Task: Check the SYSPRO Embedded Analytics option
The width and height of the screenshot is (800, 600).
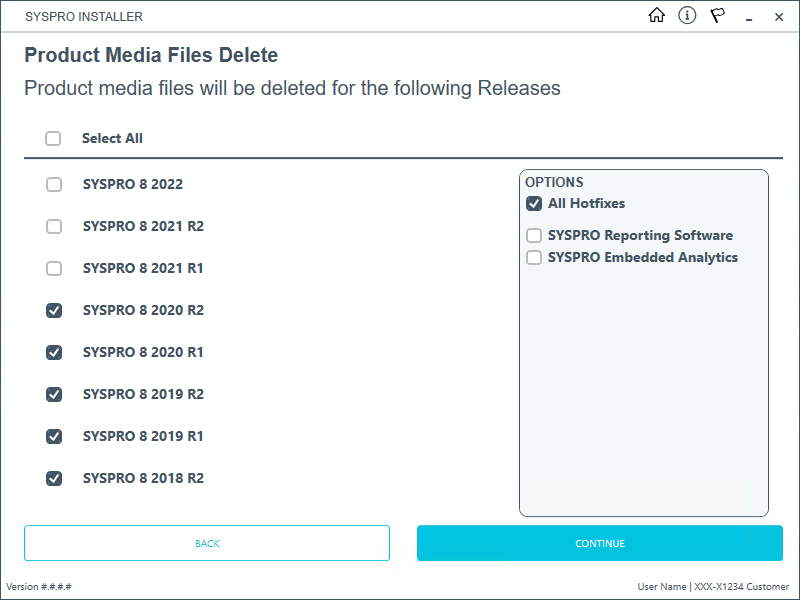Action: coord(534,258)
